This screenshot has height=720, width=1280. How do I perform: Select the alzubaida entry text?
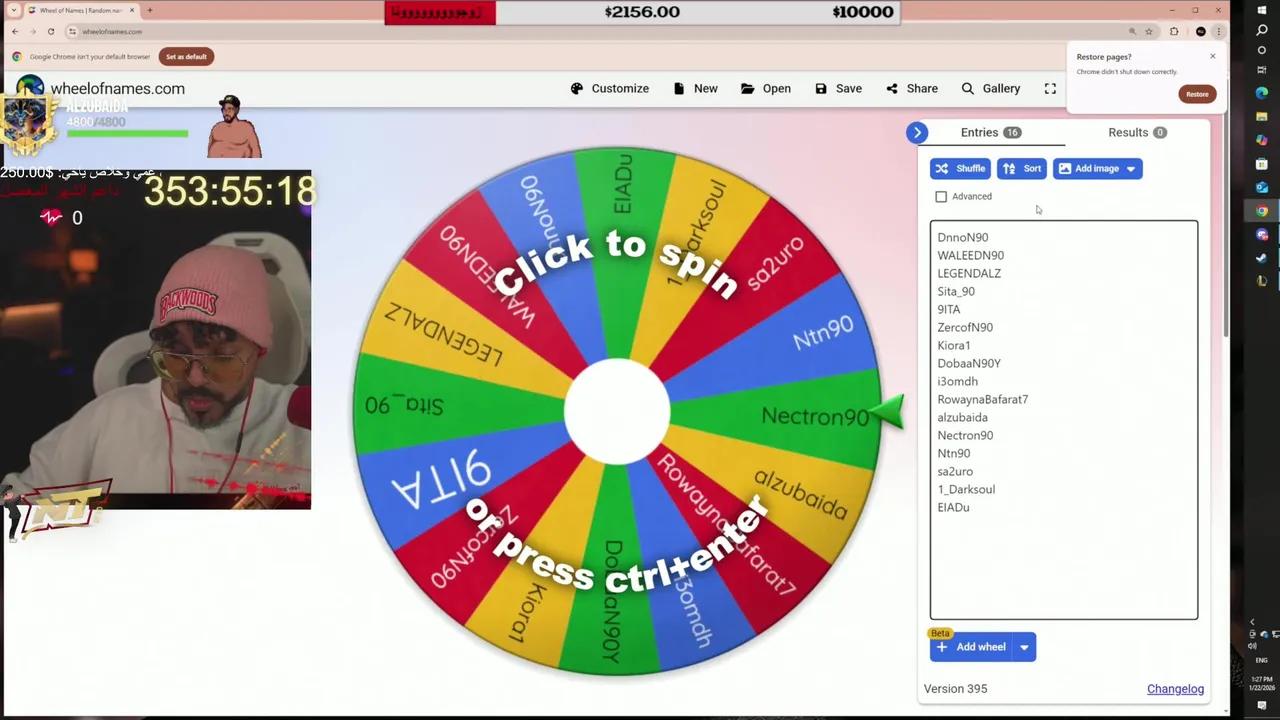963,417
